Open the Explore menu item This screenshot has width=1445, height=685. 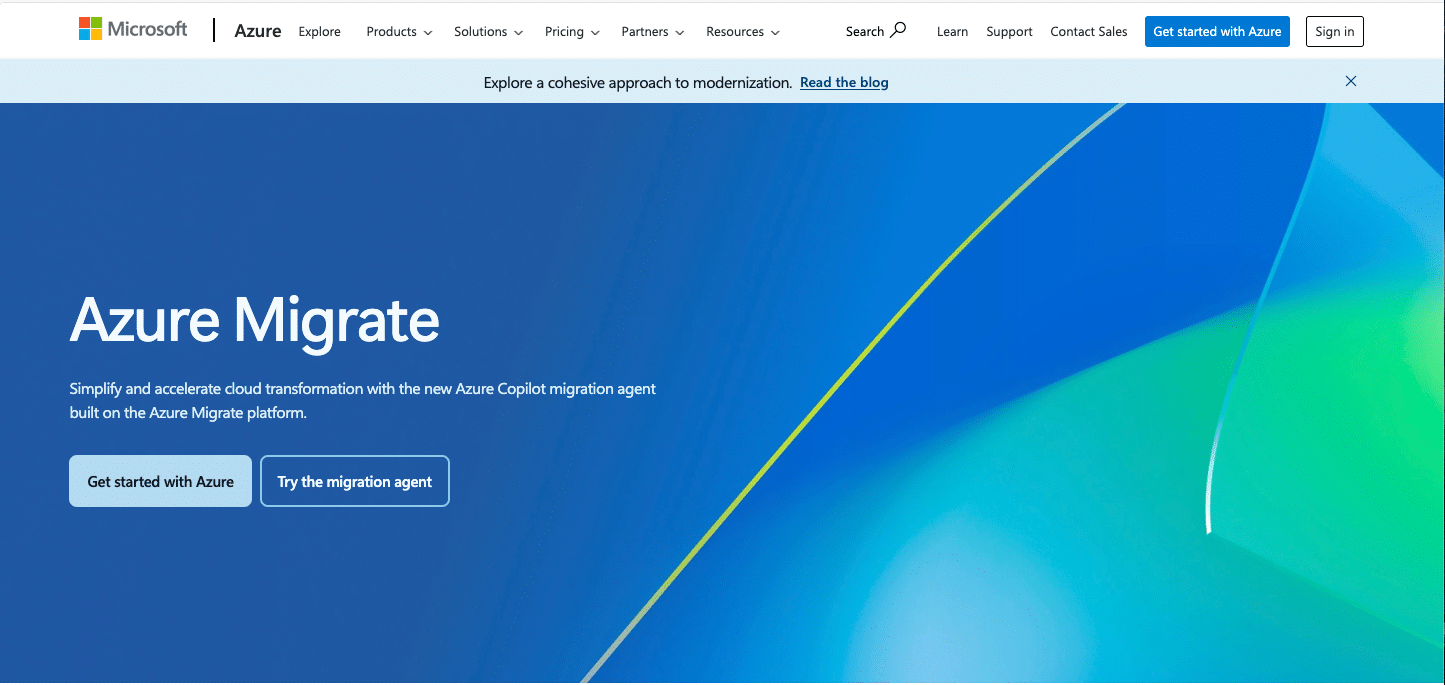point(319,31)
